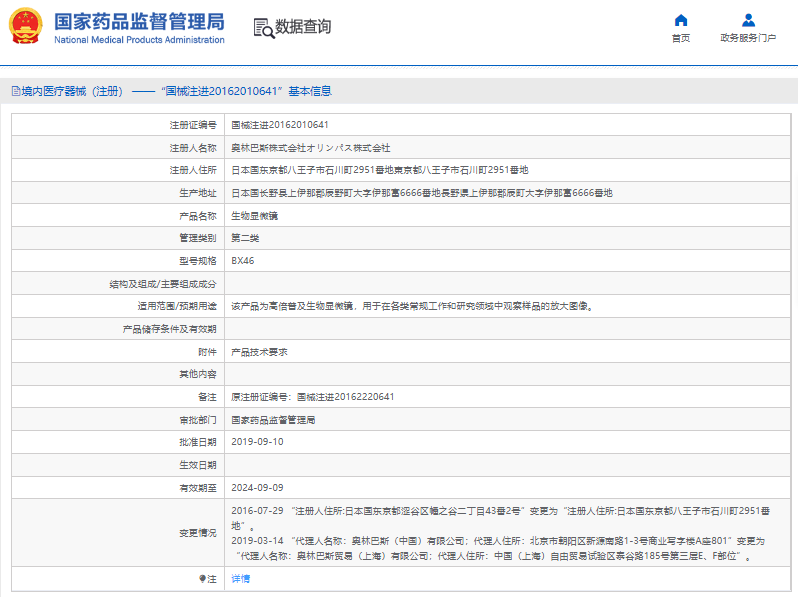The height and width of the screenshot is (597, 798).
Task: Click the 详情 details link
Action: coord(241,579)
